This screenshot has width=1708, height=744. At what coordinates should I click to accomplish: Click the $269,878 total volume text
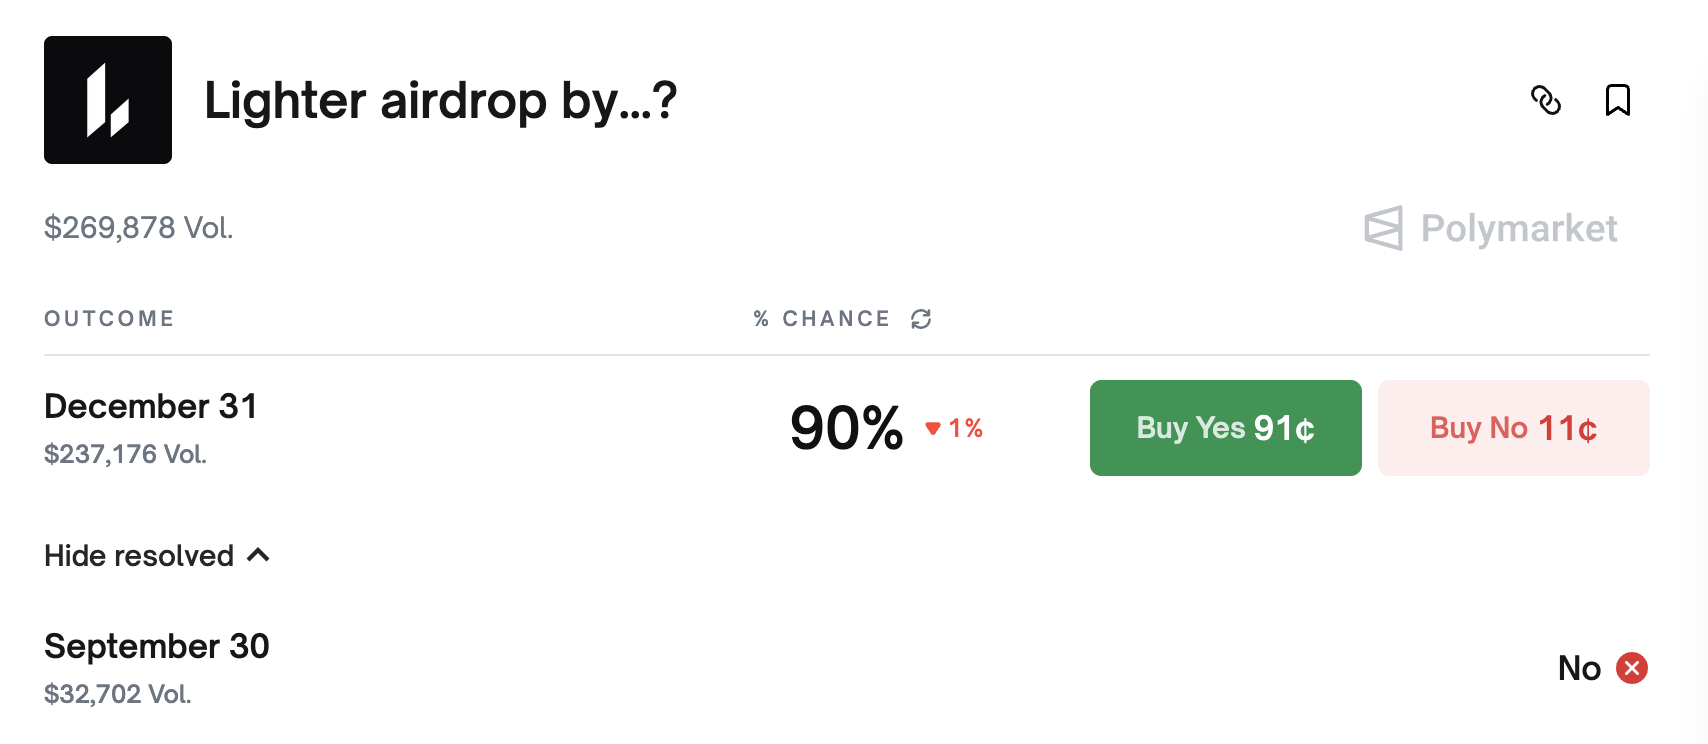click(x=138, y=228)
